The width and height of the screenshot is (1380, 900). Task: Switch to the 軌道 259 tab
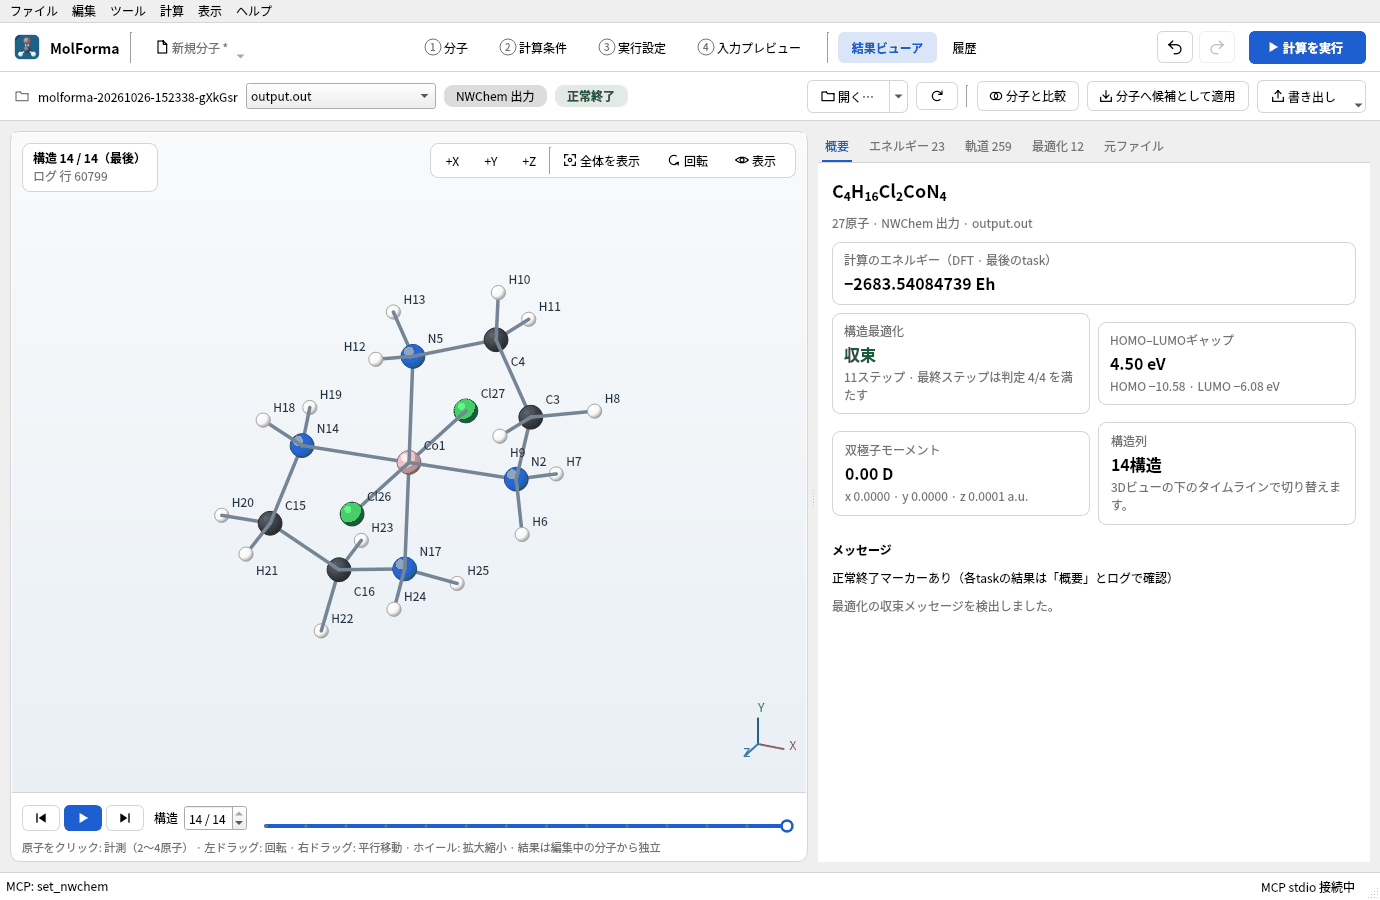pos(988,146)
